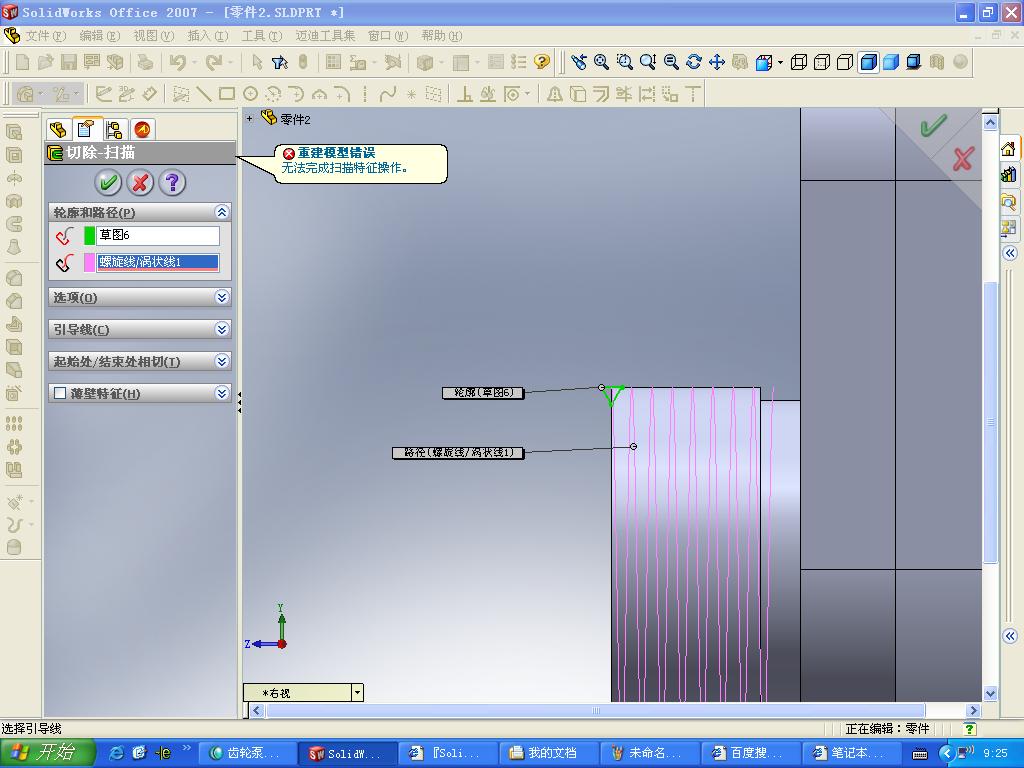Click the green profile color swatch
Image resolution: width=1024 pixels, height=768 pixels.
click(x=89, y=235)
